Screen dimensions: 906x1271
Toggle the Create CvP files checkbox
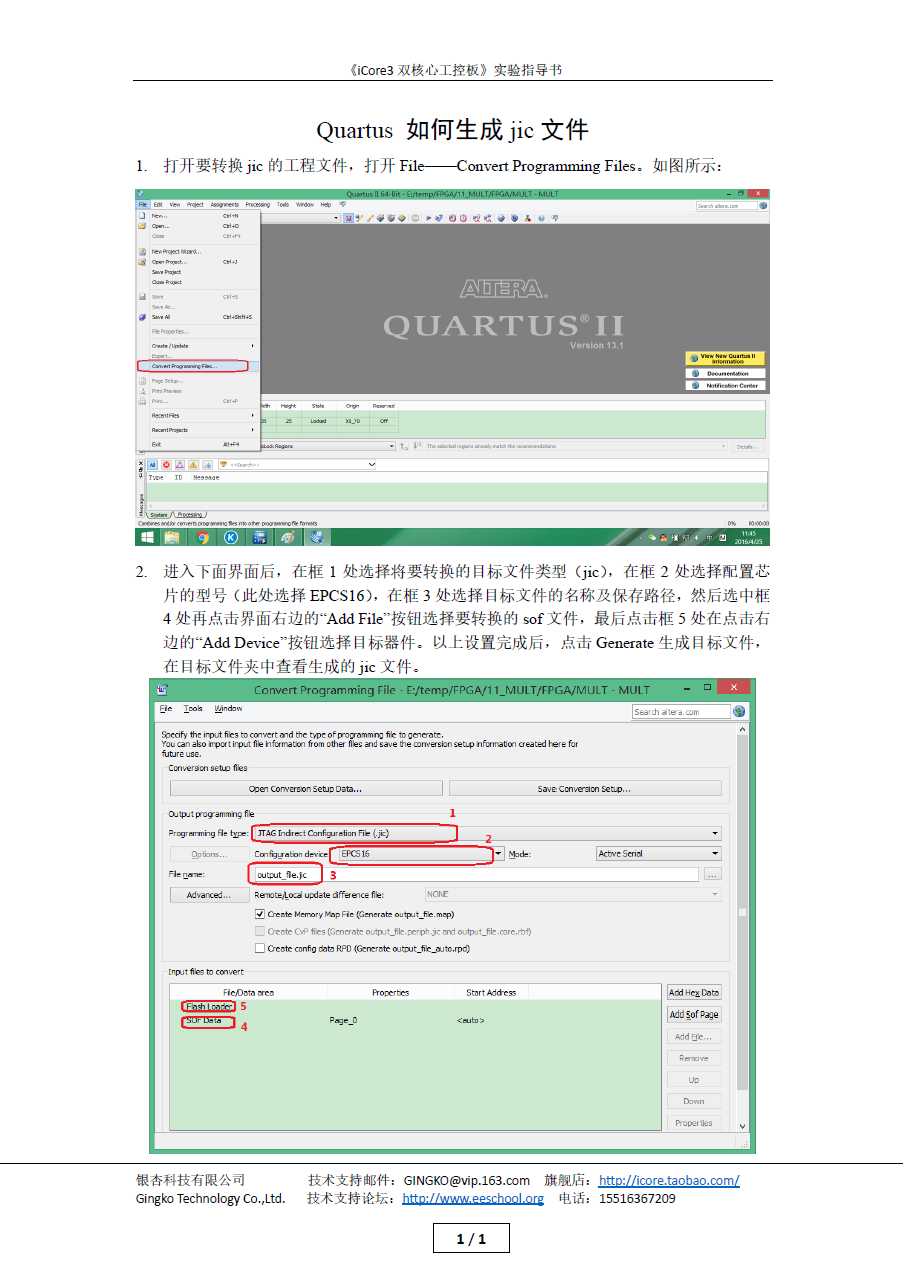(260, 931)
